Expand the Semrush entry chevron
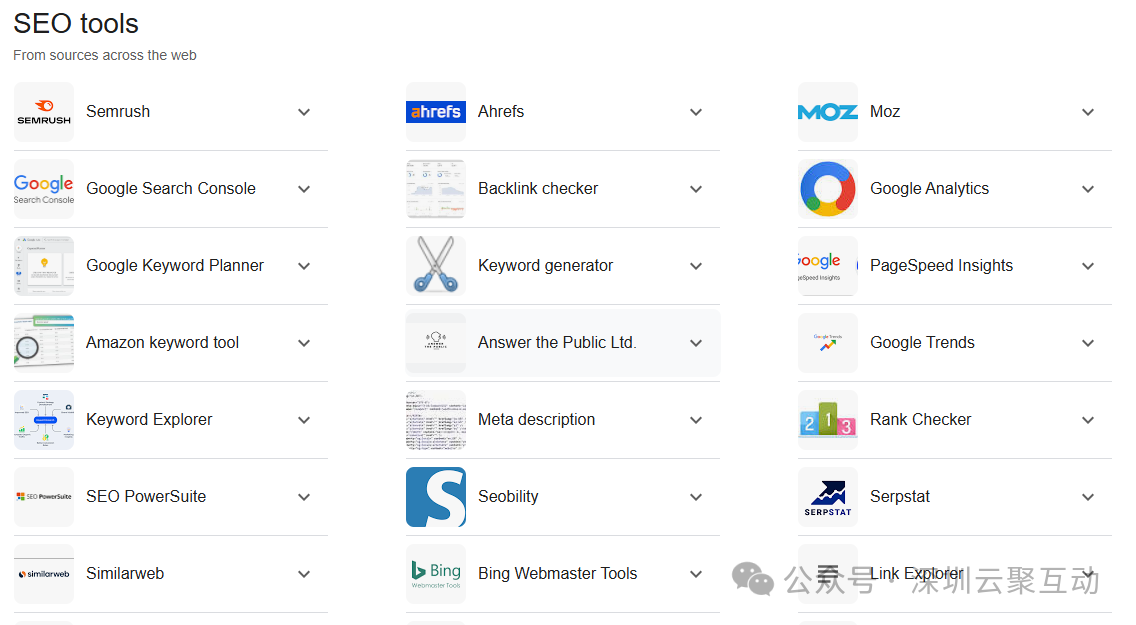1136x625 pixels. tap(304, 112)
